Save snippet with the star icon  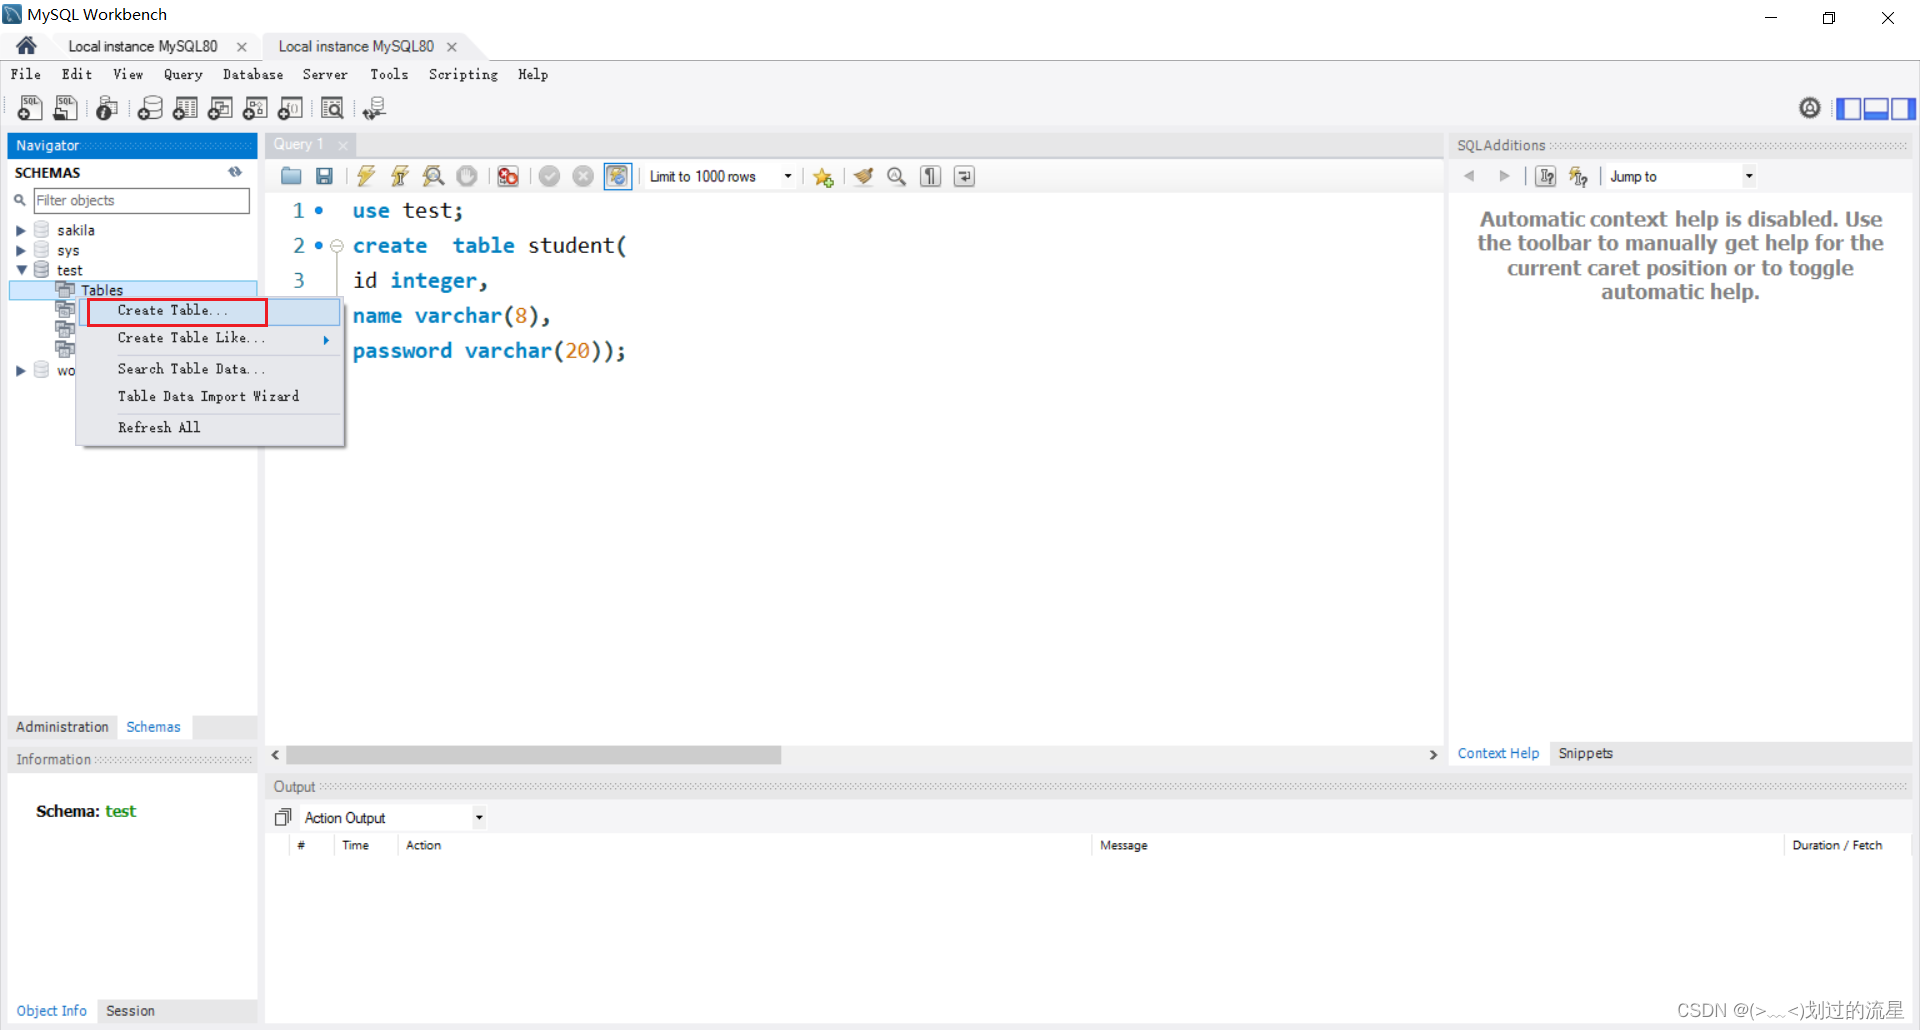point(823,177)
